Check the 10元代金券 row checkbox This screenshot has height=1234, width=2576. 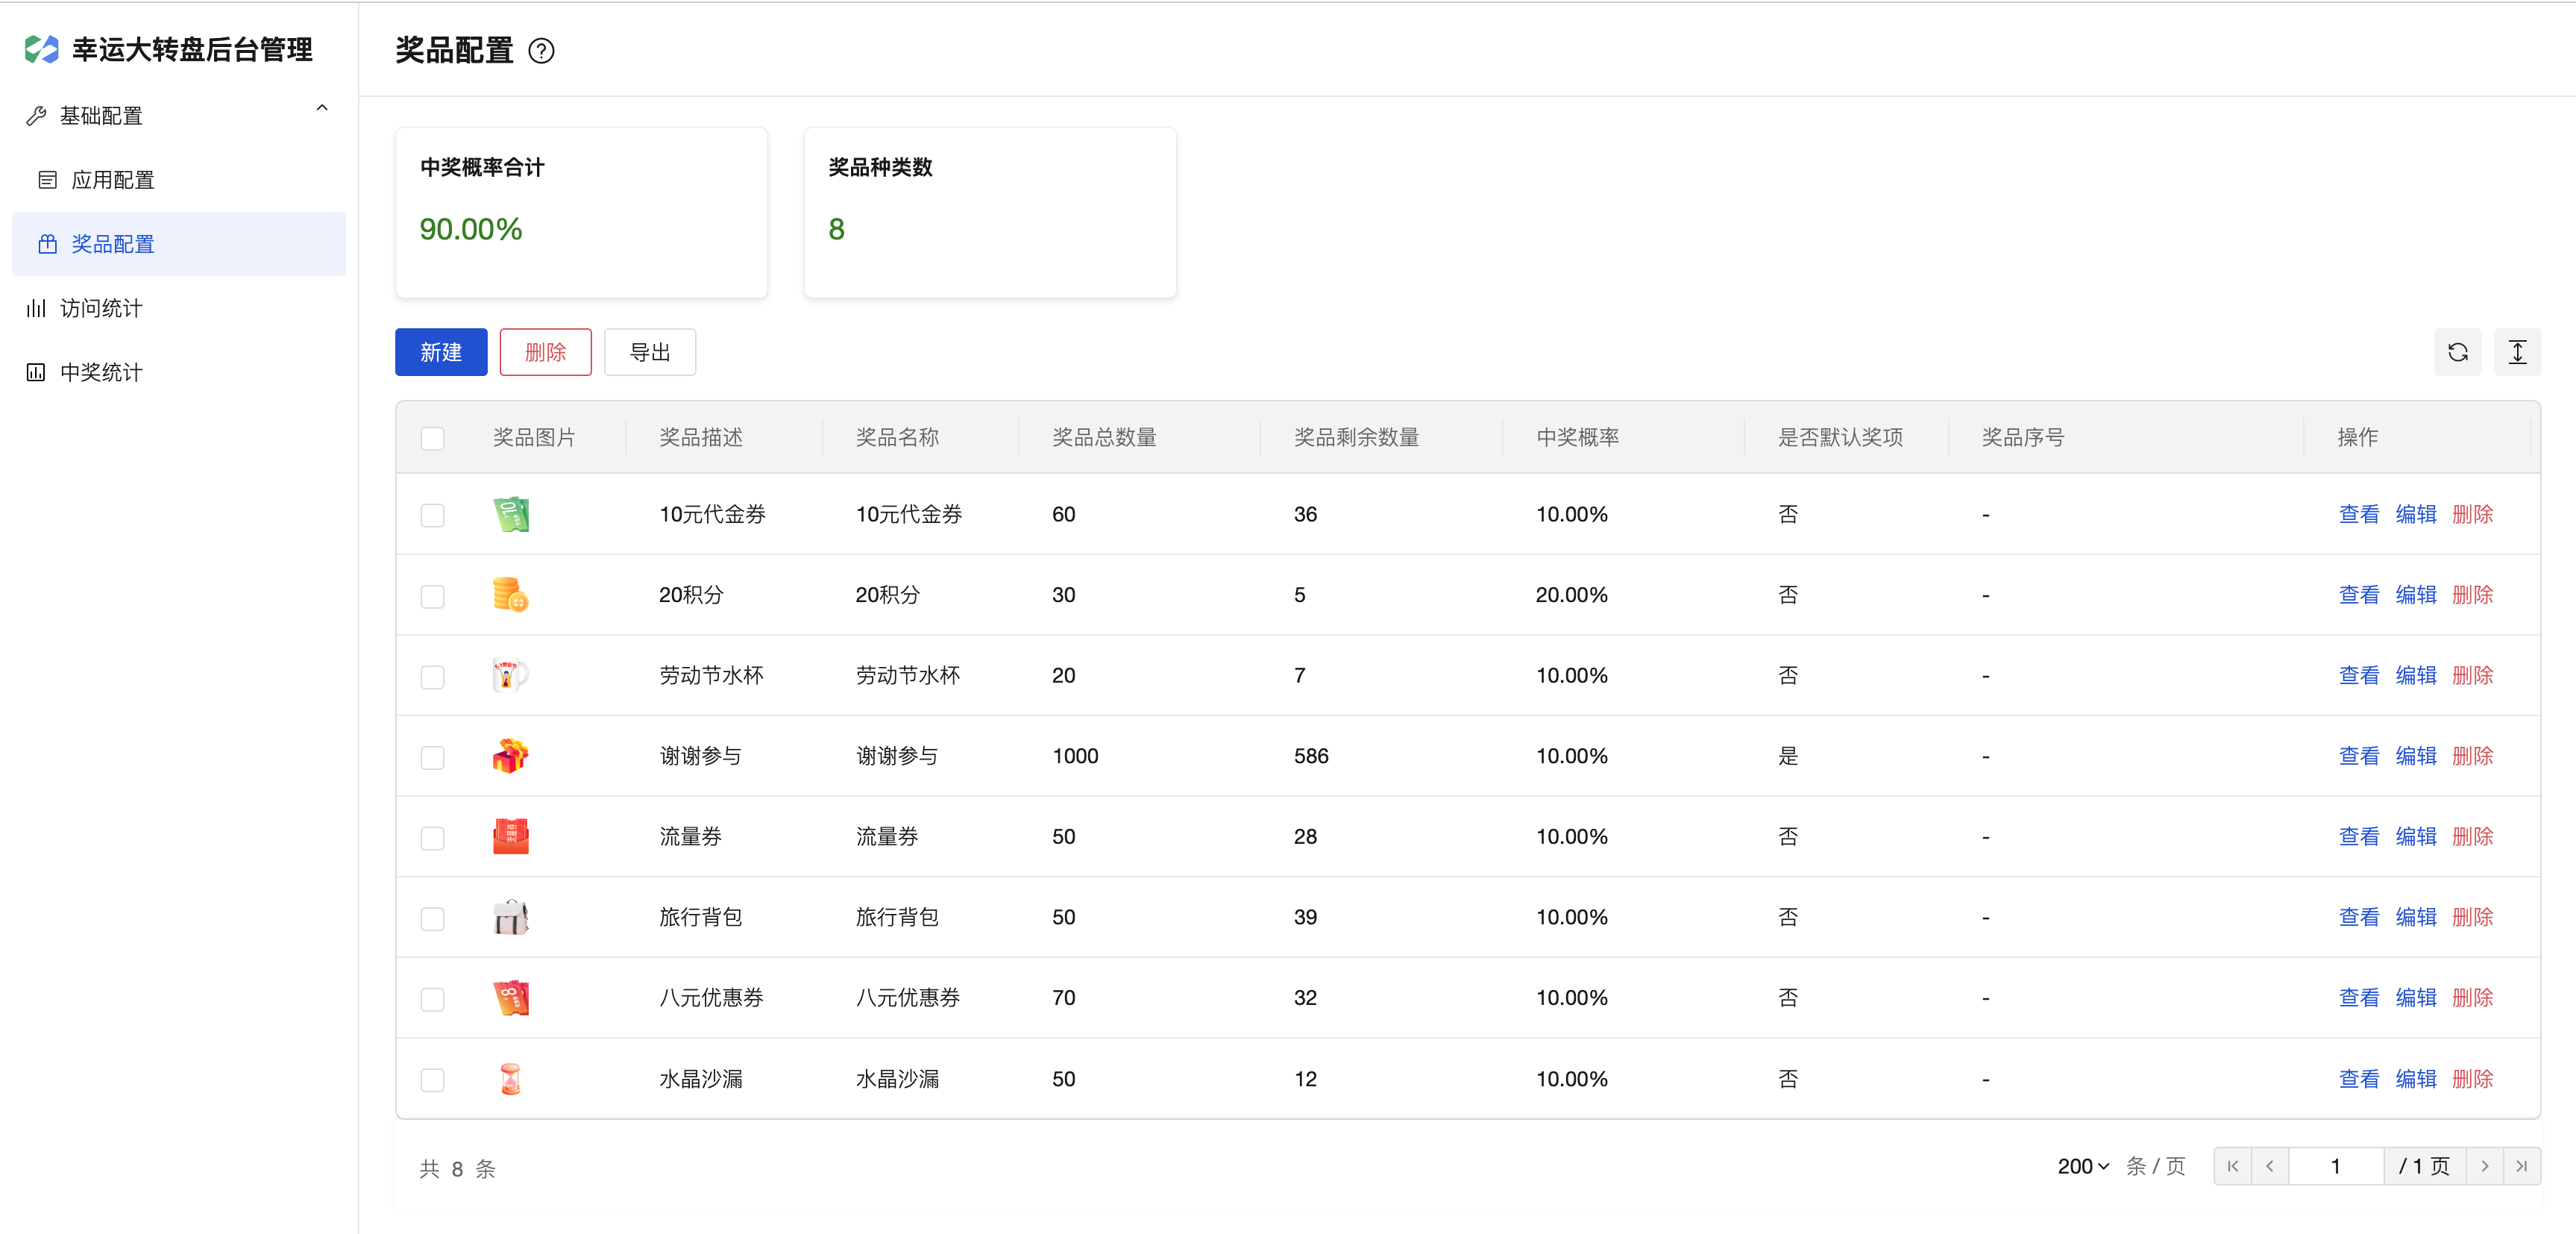432,515
